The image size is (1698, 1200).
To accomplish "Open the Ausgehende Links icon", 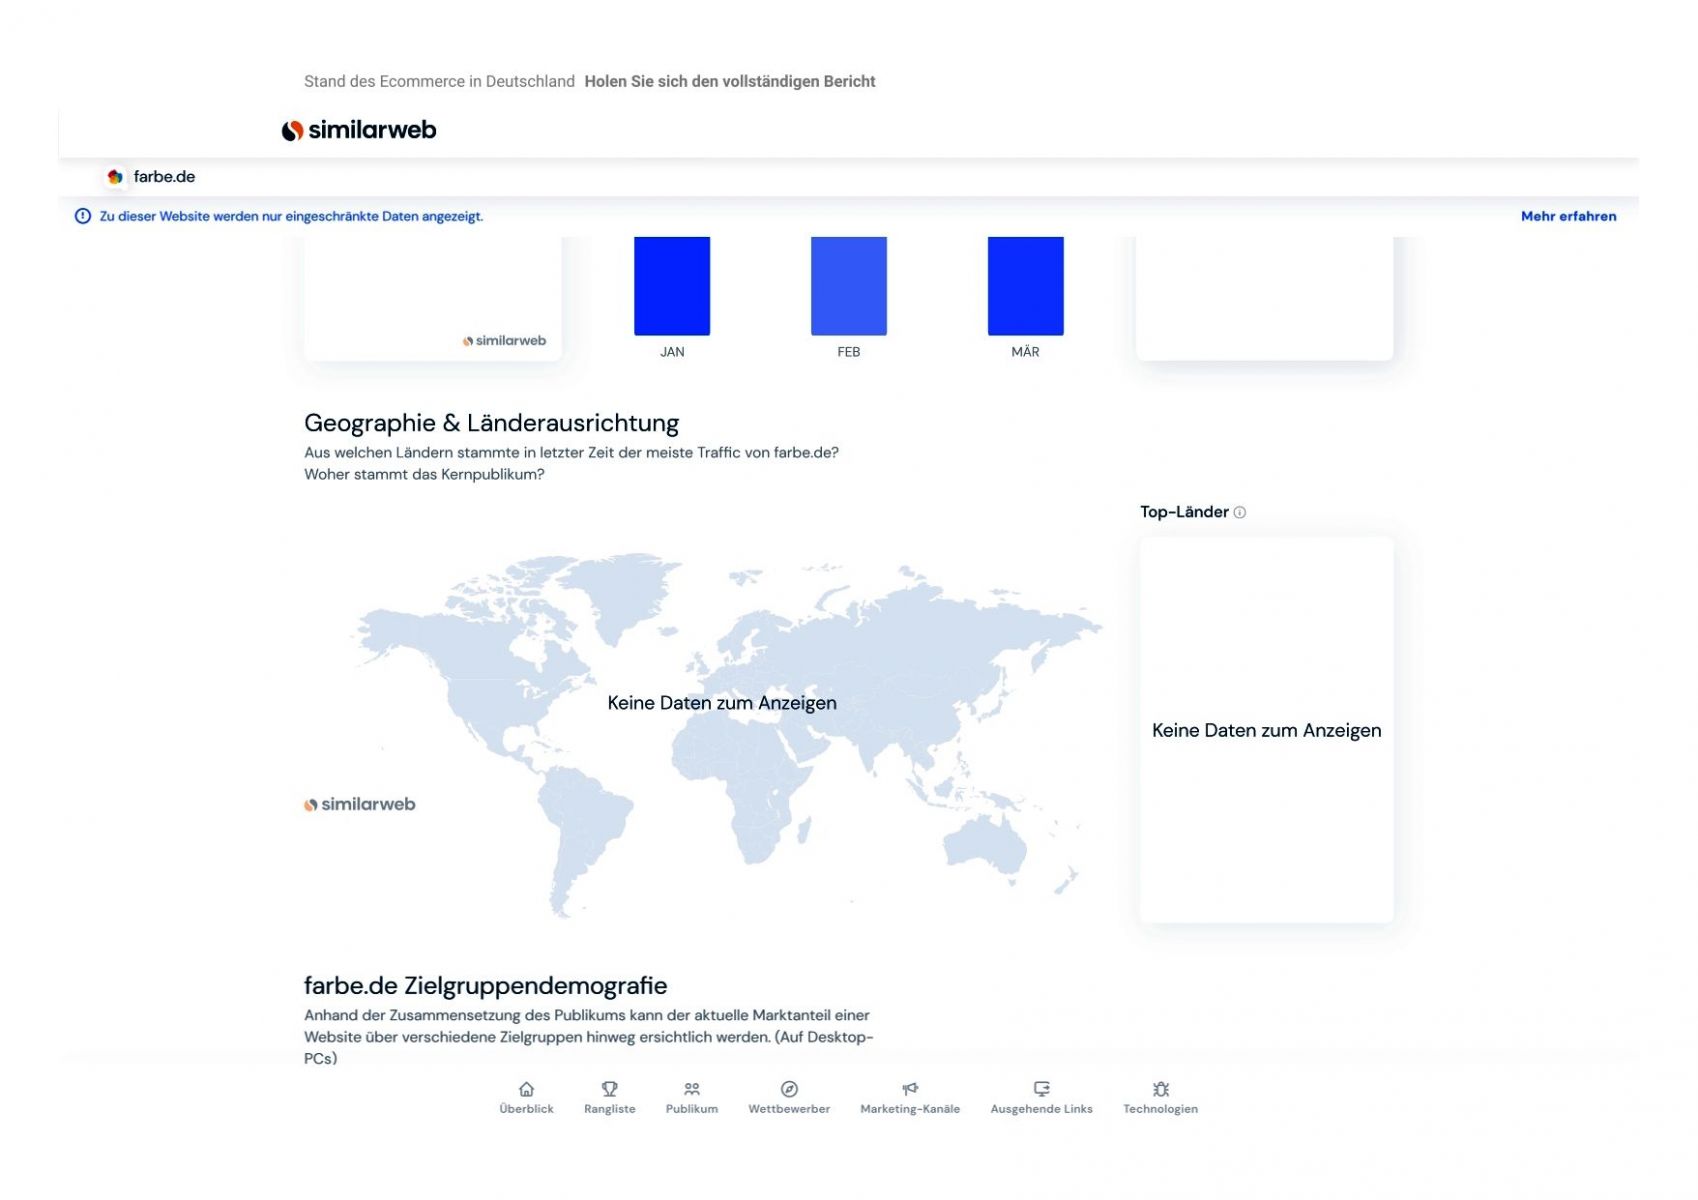I will tap(1041, 1089).
